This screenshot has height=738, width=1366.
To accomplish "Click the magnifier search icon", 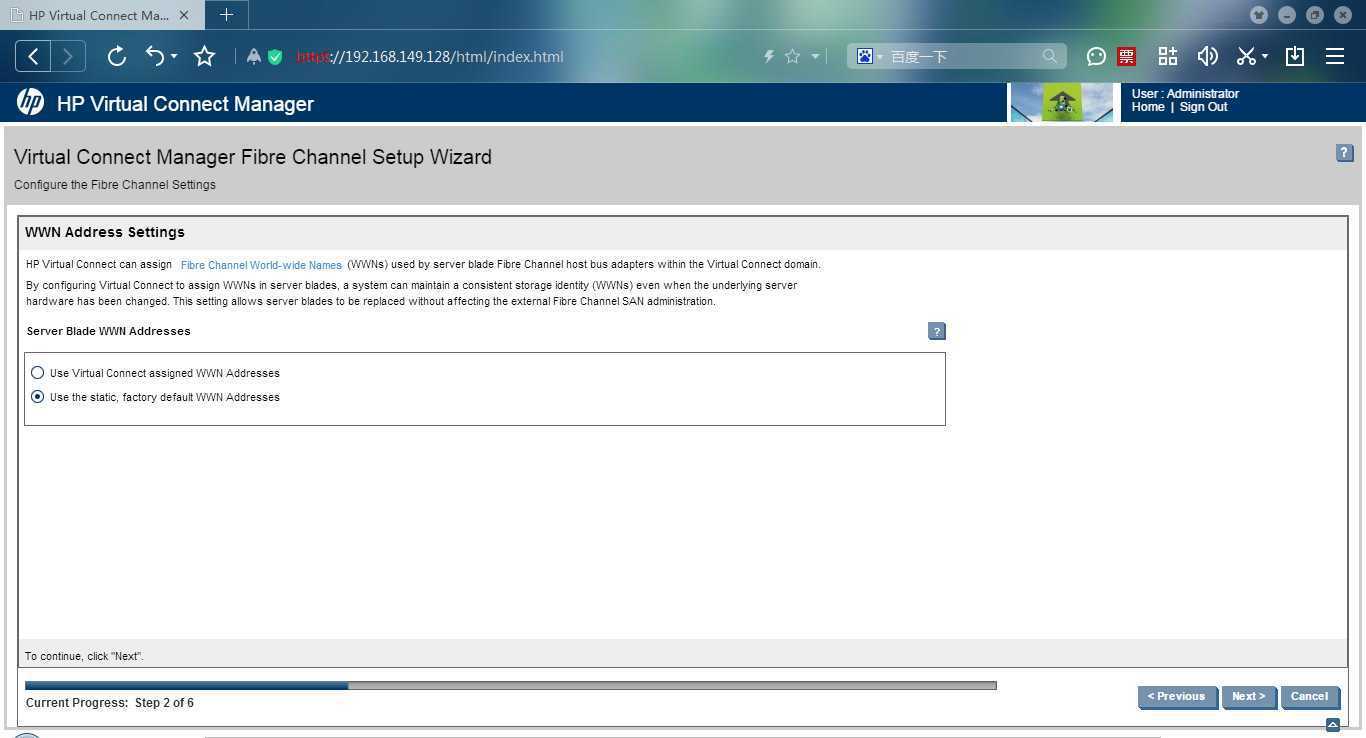I will (1049, 57).
